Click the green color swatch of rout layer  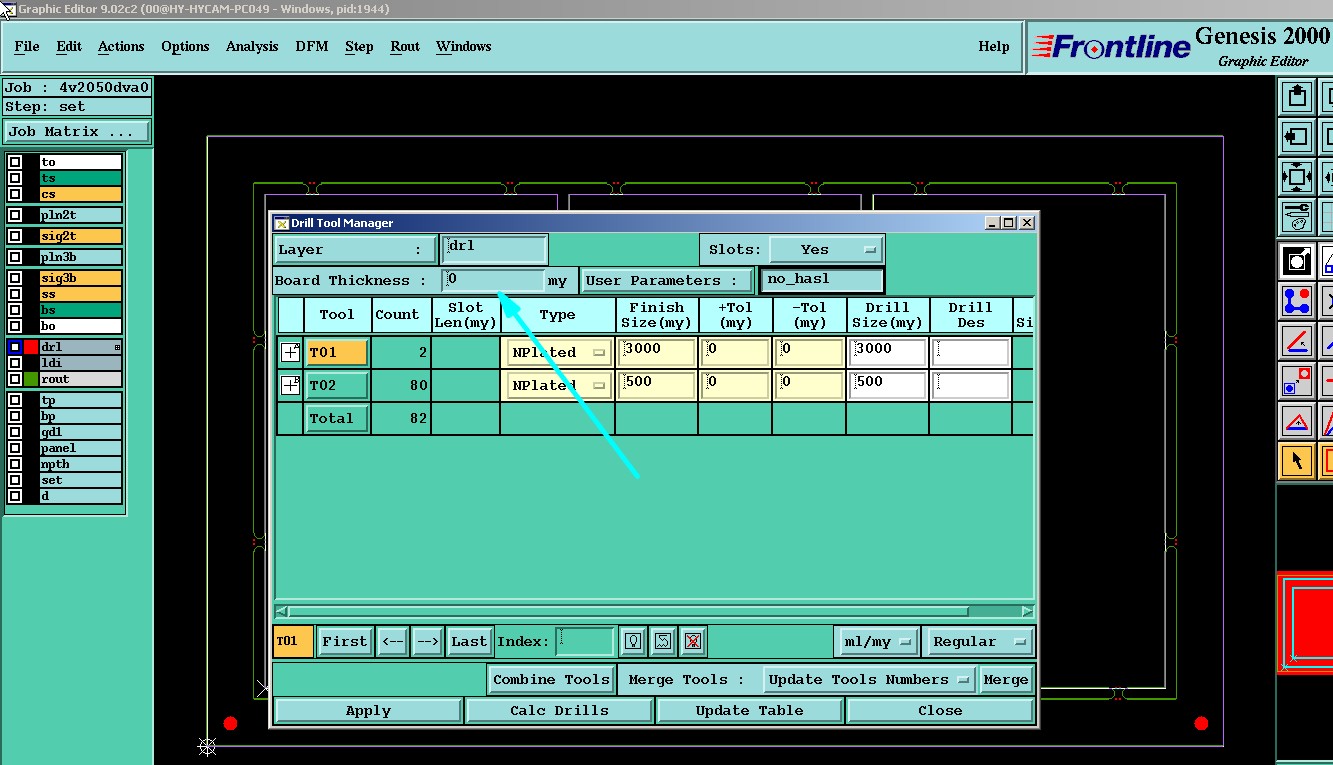[x=31, y=379]
